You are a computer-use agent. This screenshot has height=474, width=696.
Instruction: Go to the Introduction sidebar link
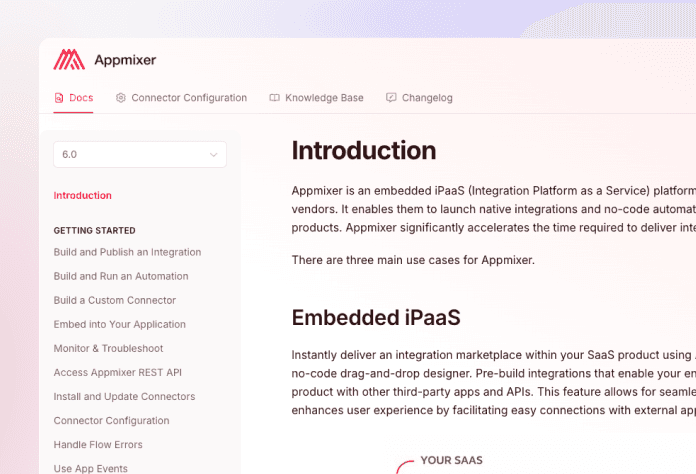[x=83, y=195]
